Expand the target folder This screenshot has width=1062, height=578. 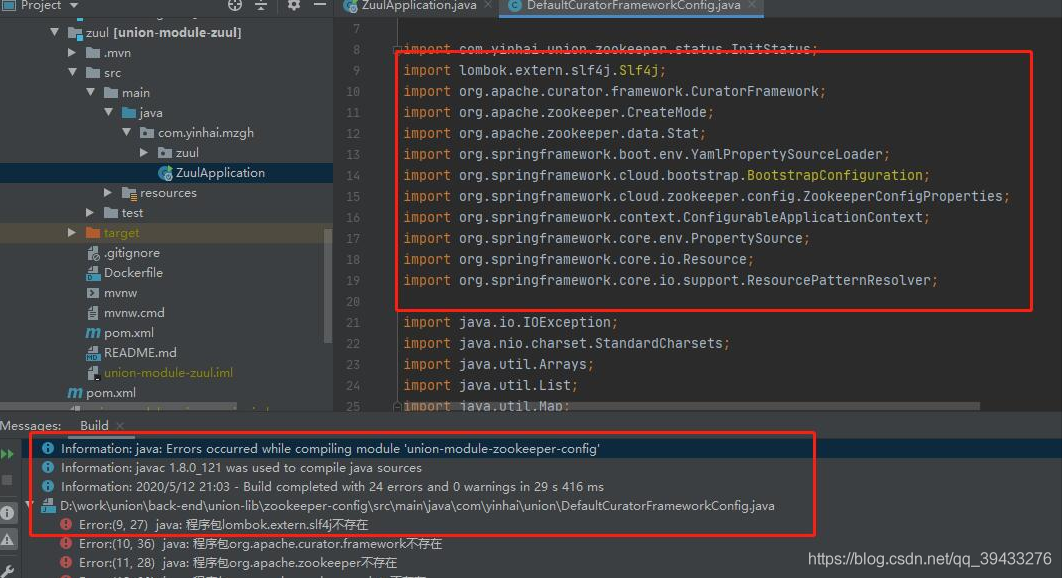[72, 232]
